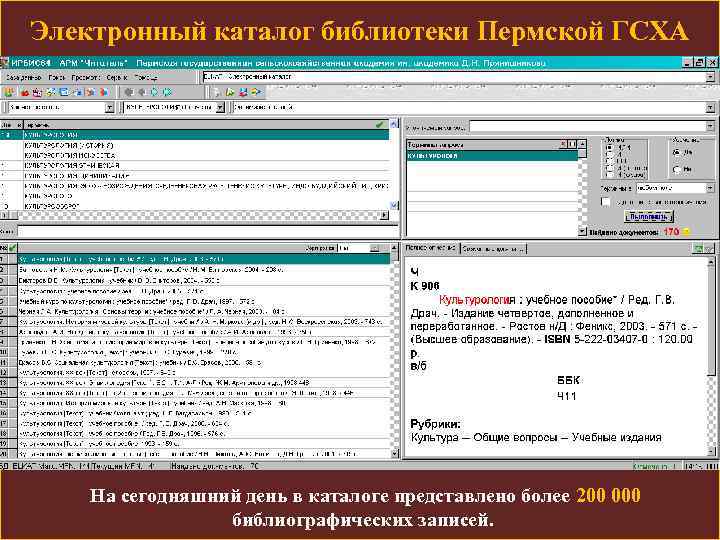Select Усечение radio option Да
This screenshot has width=720, height=540.
pyautogui.click(x=676, y=152)
